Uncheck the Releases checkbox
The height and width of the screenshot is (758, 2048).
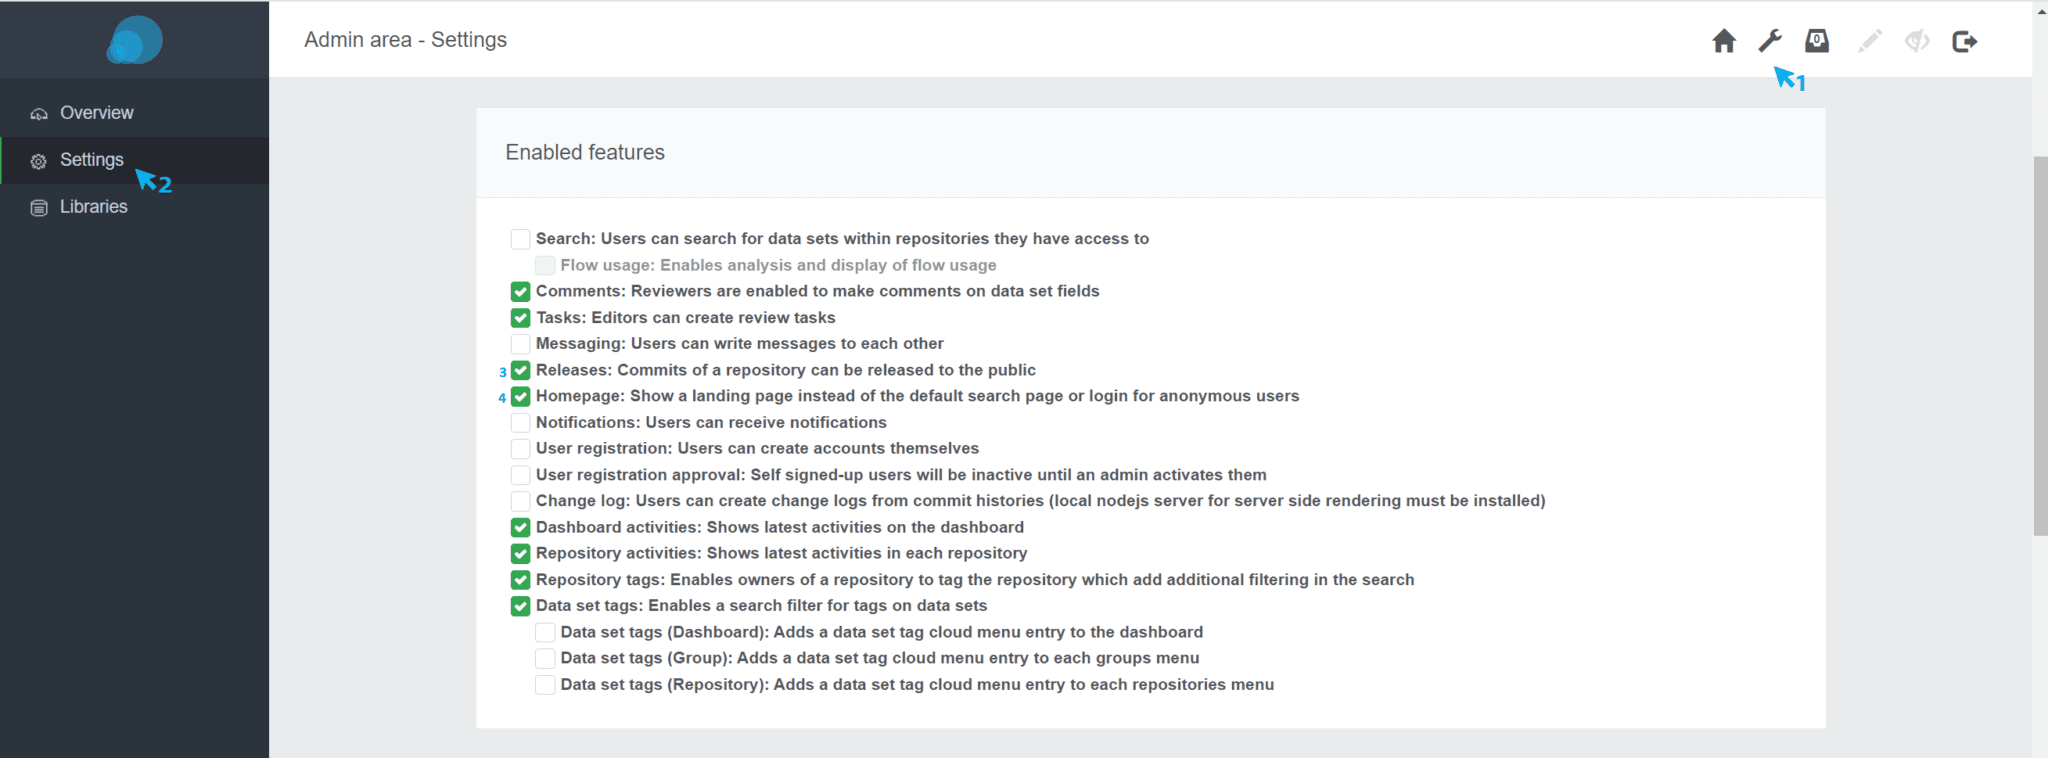pyautogui.click(x=520, y=370)
